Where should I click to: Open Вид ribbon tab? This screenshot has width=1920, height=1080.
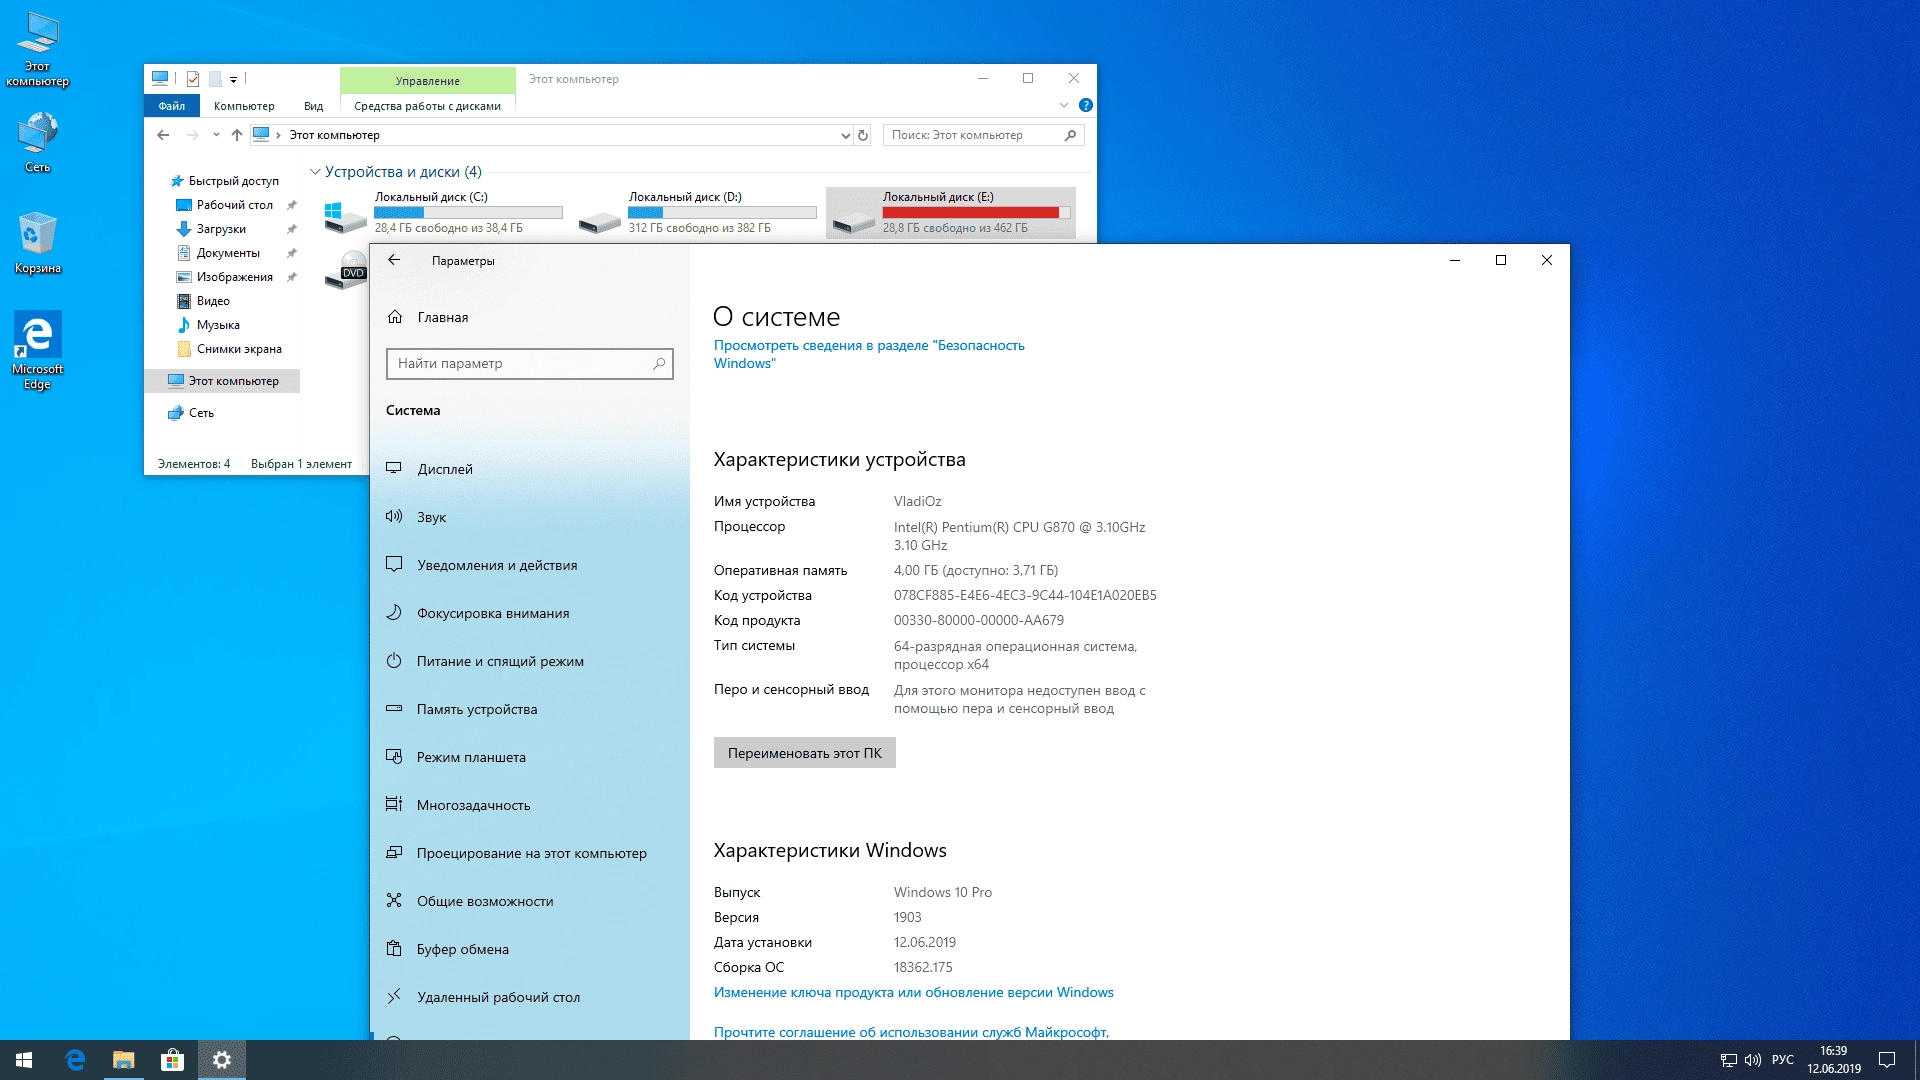tap(314, 106)
